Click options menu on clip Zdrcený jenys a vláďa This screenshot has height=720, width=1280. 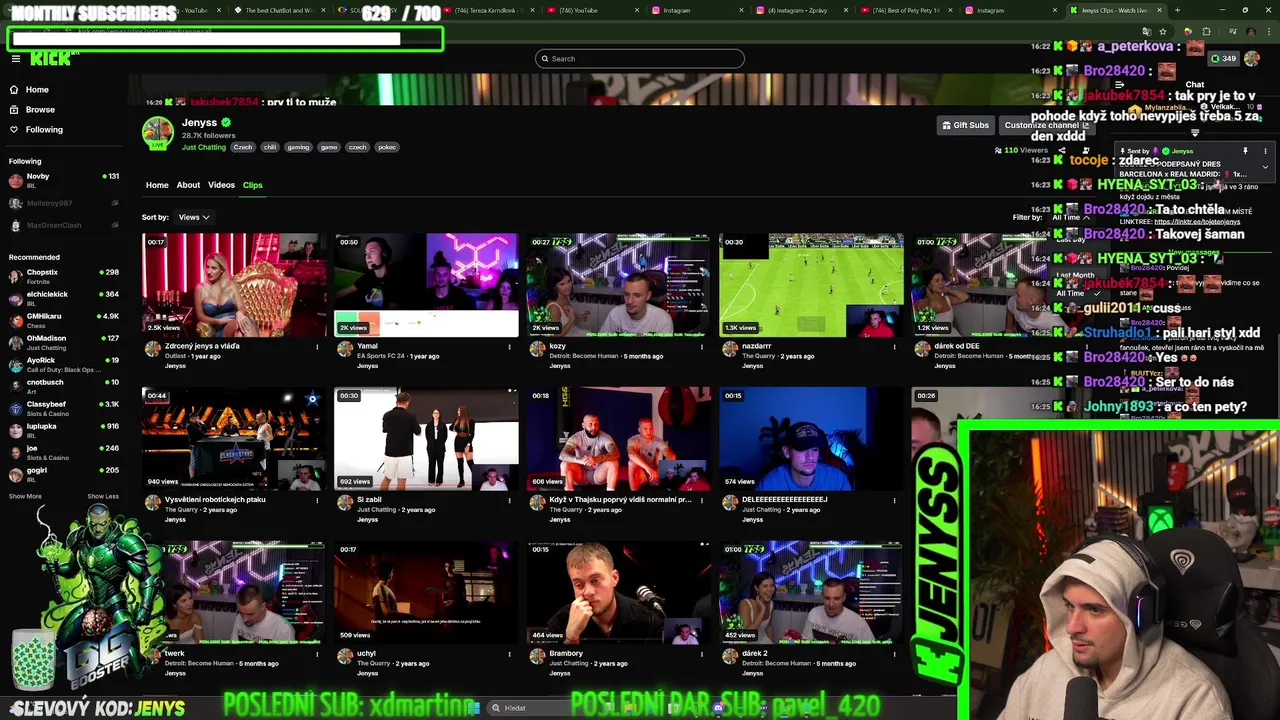point(317,347)
